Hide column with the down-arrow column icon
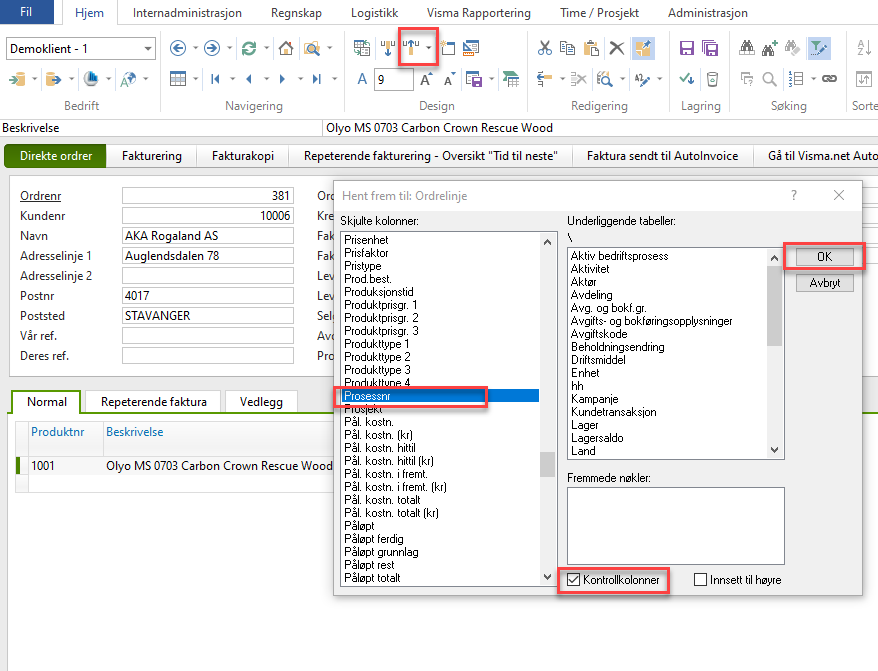Image resolution: width=878 pixels, height=671 pixels. 387,49
